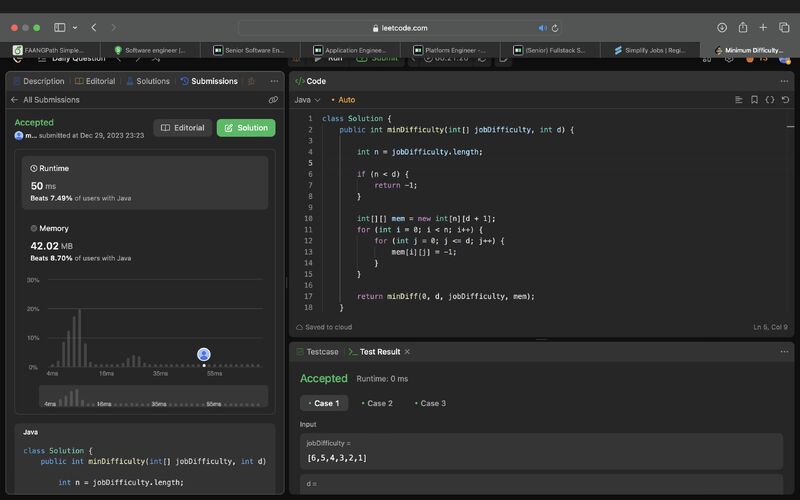This screenshot has height=500, width=800.
Task: Select Case 1 test tab
Action: click(x=324, y=403)
